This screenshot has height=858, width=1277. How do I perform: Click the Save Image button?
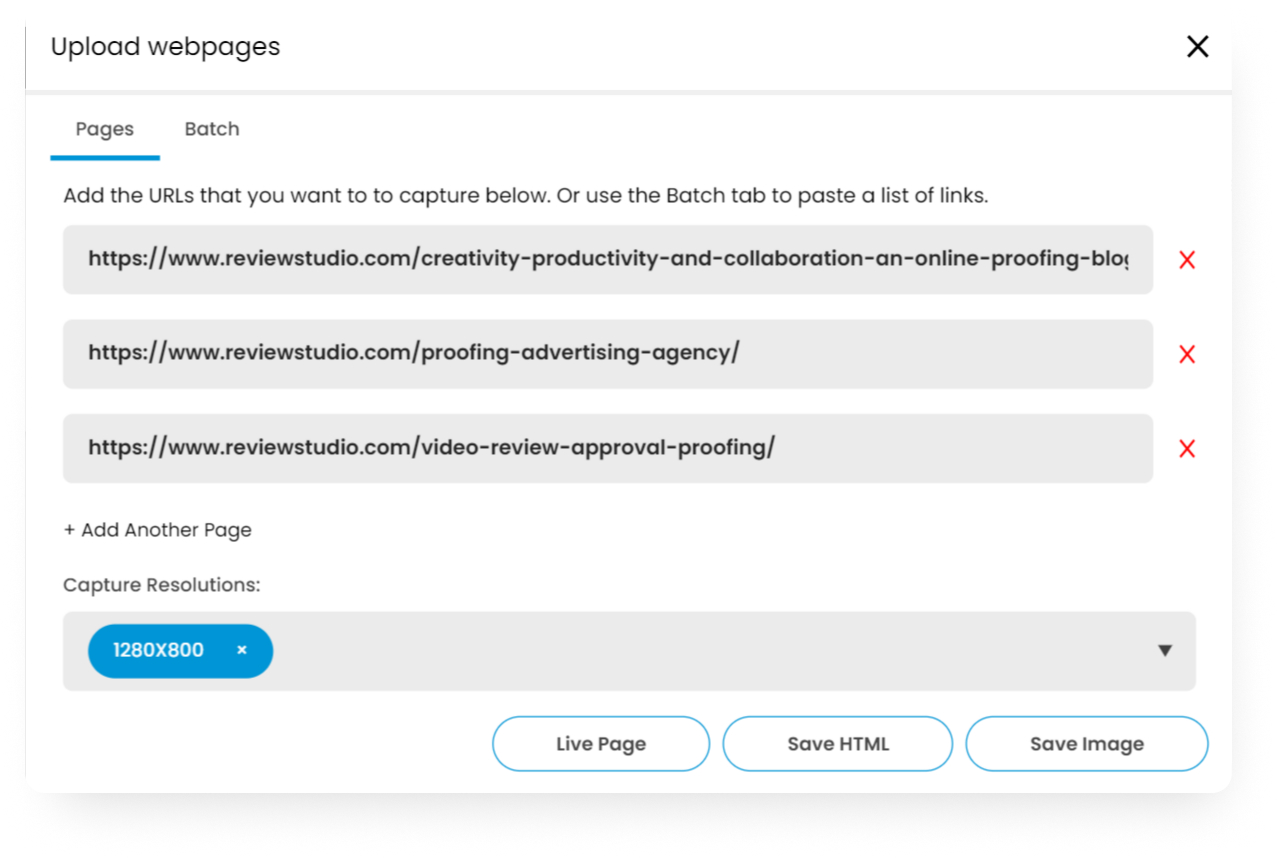[x=1087, y=744]
